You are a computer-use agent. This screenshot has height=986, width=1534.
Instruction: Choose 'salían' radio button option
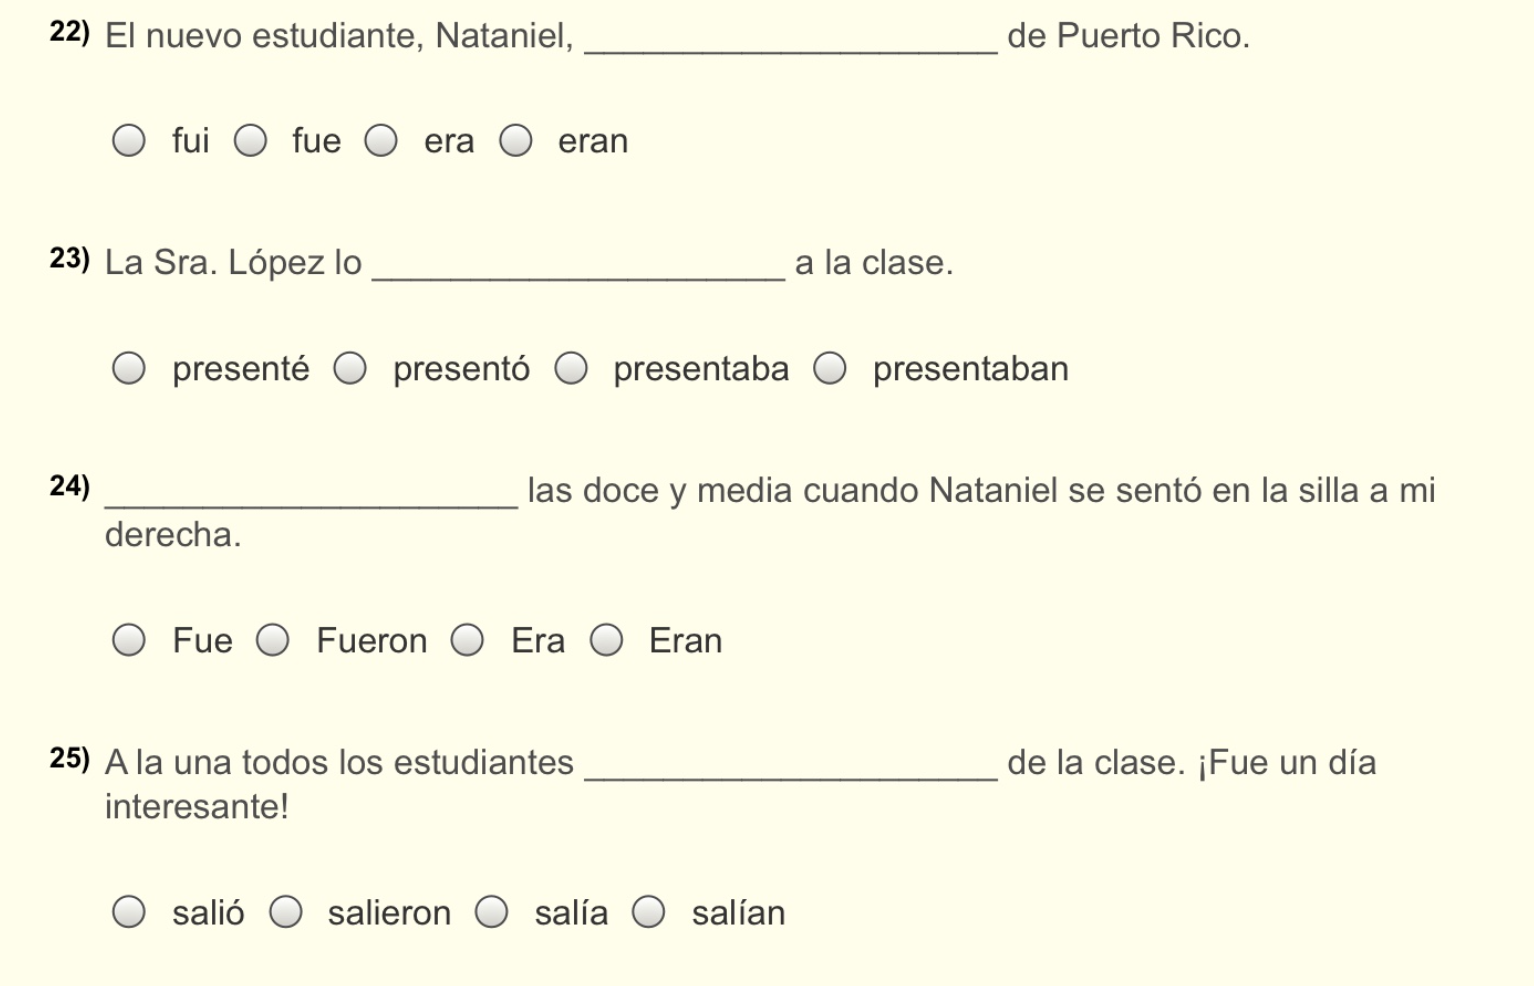tap(649, 912)
